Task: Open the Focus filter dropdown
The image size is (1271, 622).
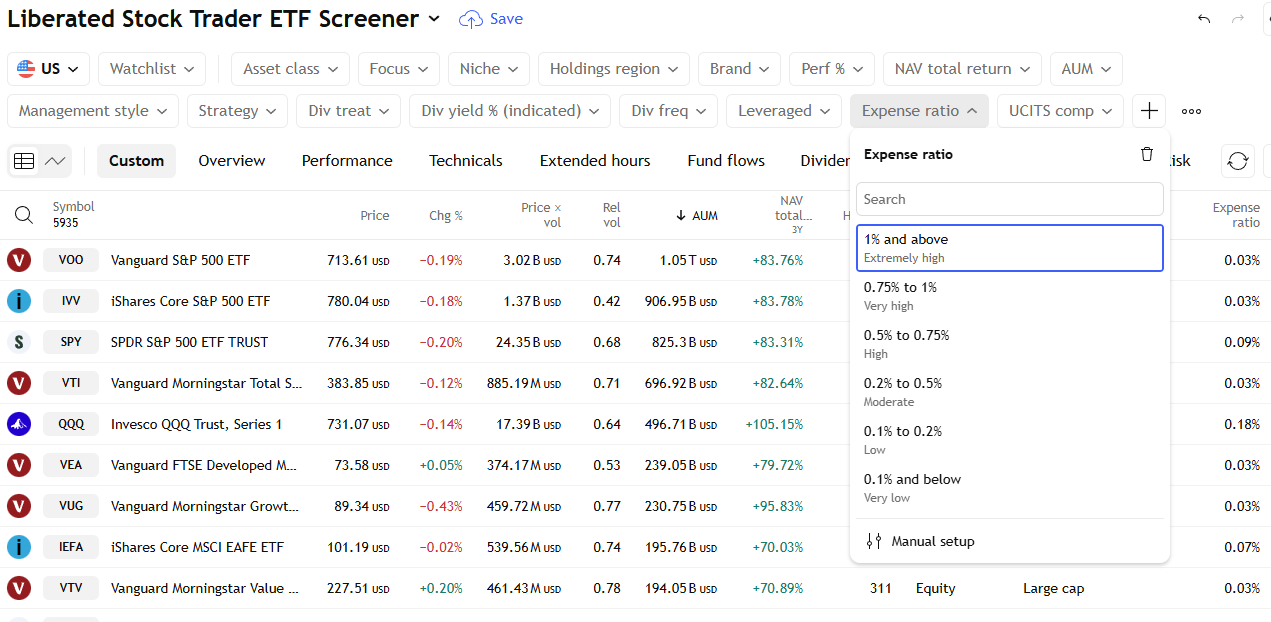Action: (x=399, y=69)
